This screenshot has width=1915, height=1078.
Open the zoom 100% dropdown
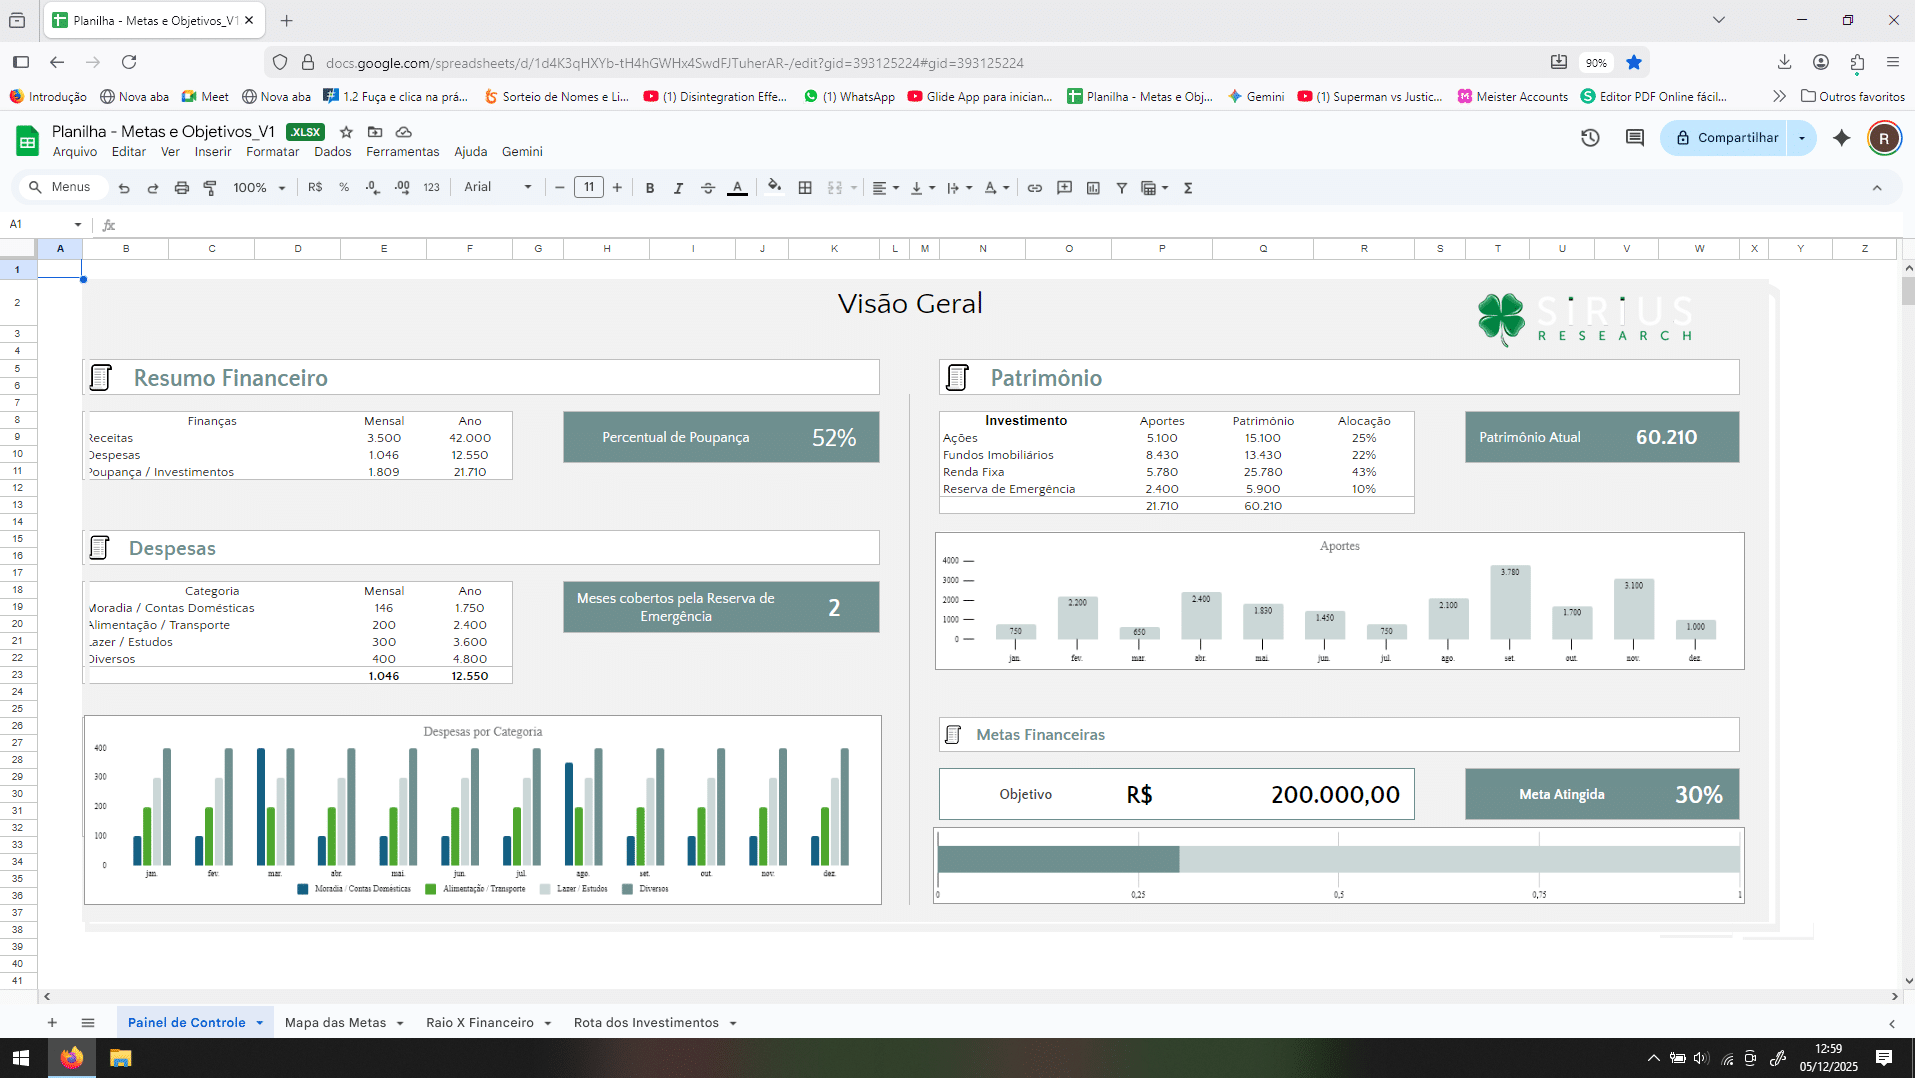tap(259, 188)
